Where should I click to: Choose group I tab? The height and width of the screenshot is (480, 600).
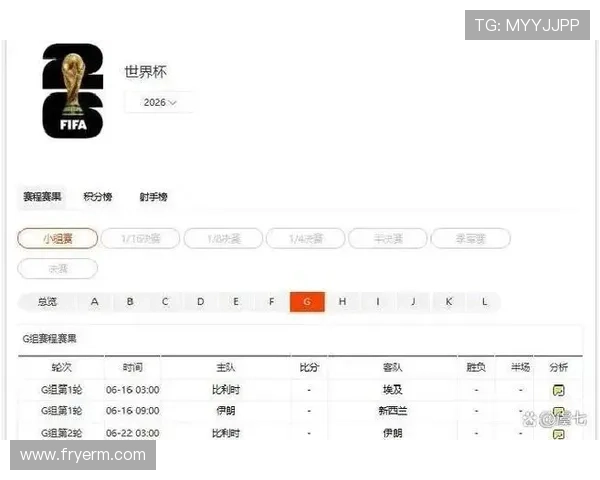(x=378, y=302)
